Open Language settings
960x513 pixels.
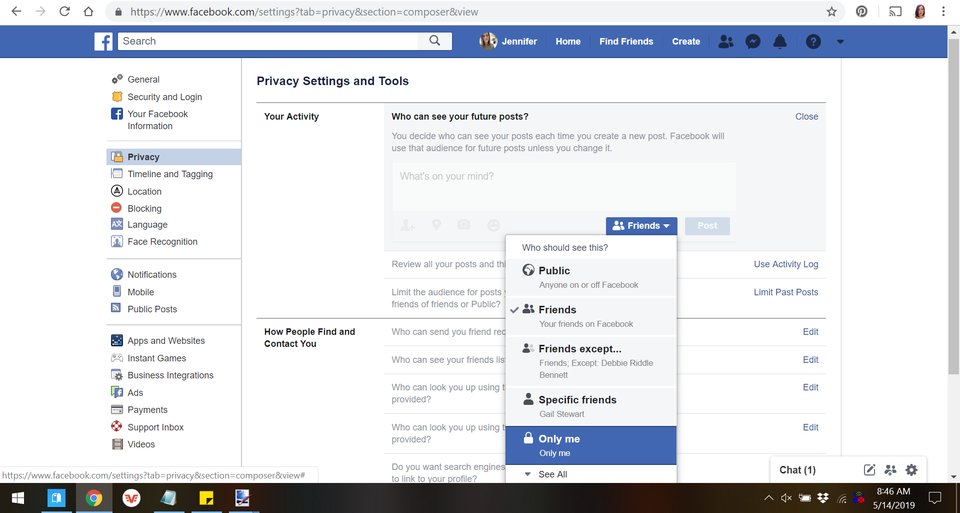click(147, 225)
